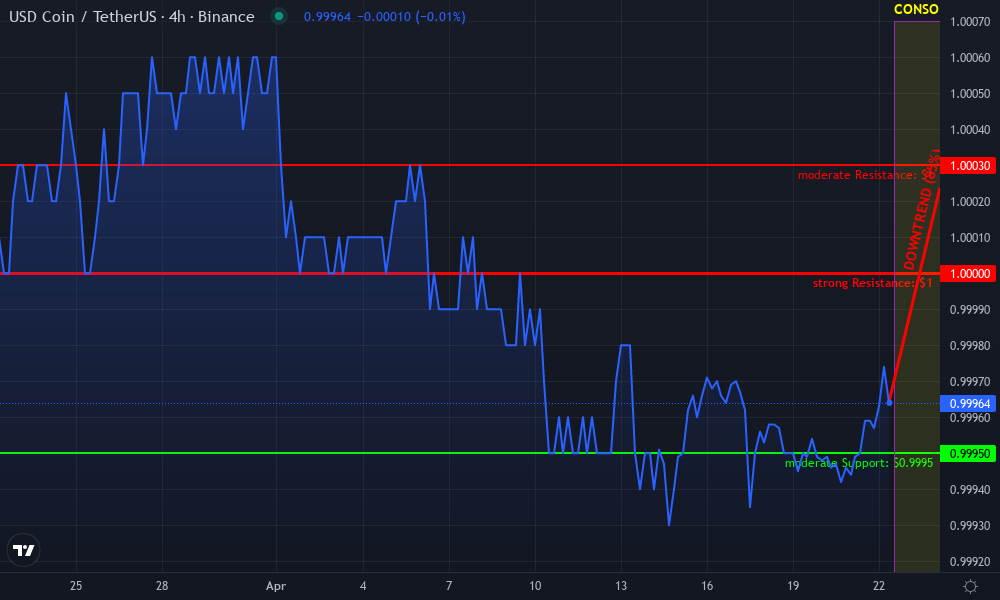Image resolution: width=1000 pixels, height=600 pixels.
Task: Click the current price label 0.99964
Action: (966, 403)
